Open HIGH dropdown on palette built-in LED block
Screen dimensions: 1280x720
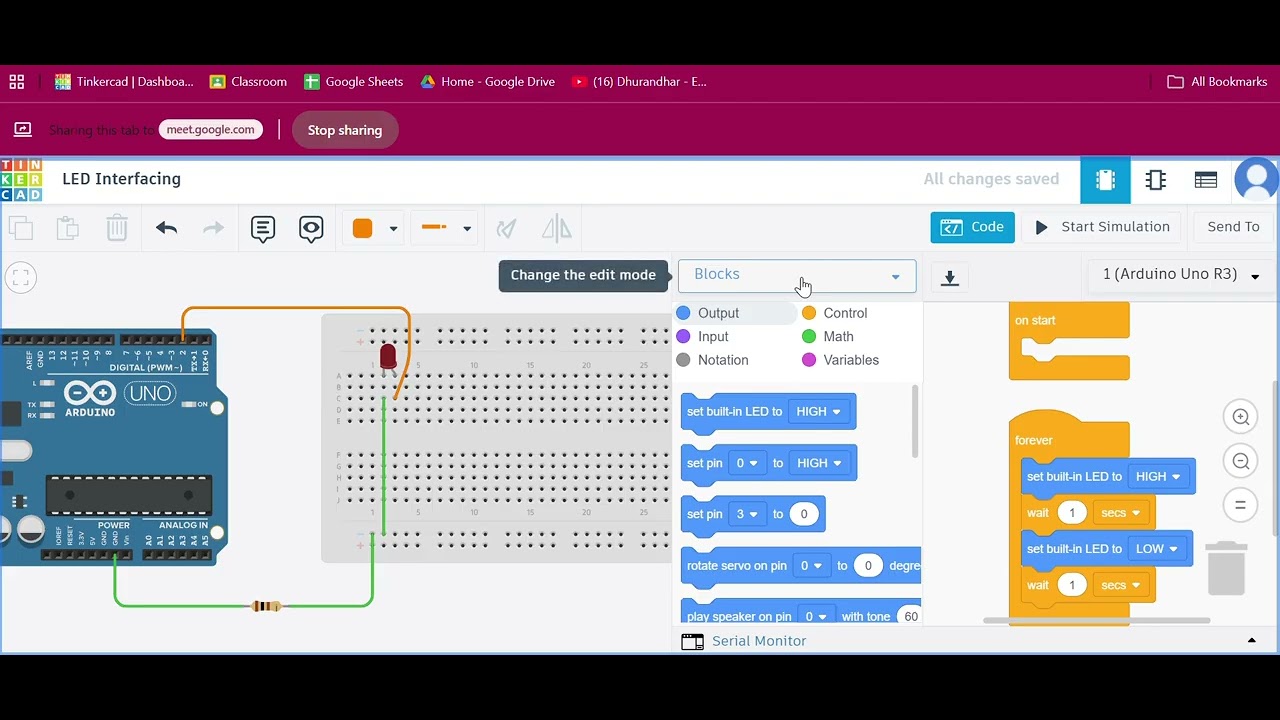818,411
